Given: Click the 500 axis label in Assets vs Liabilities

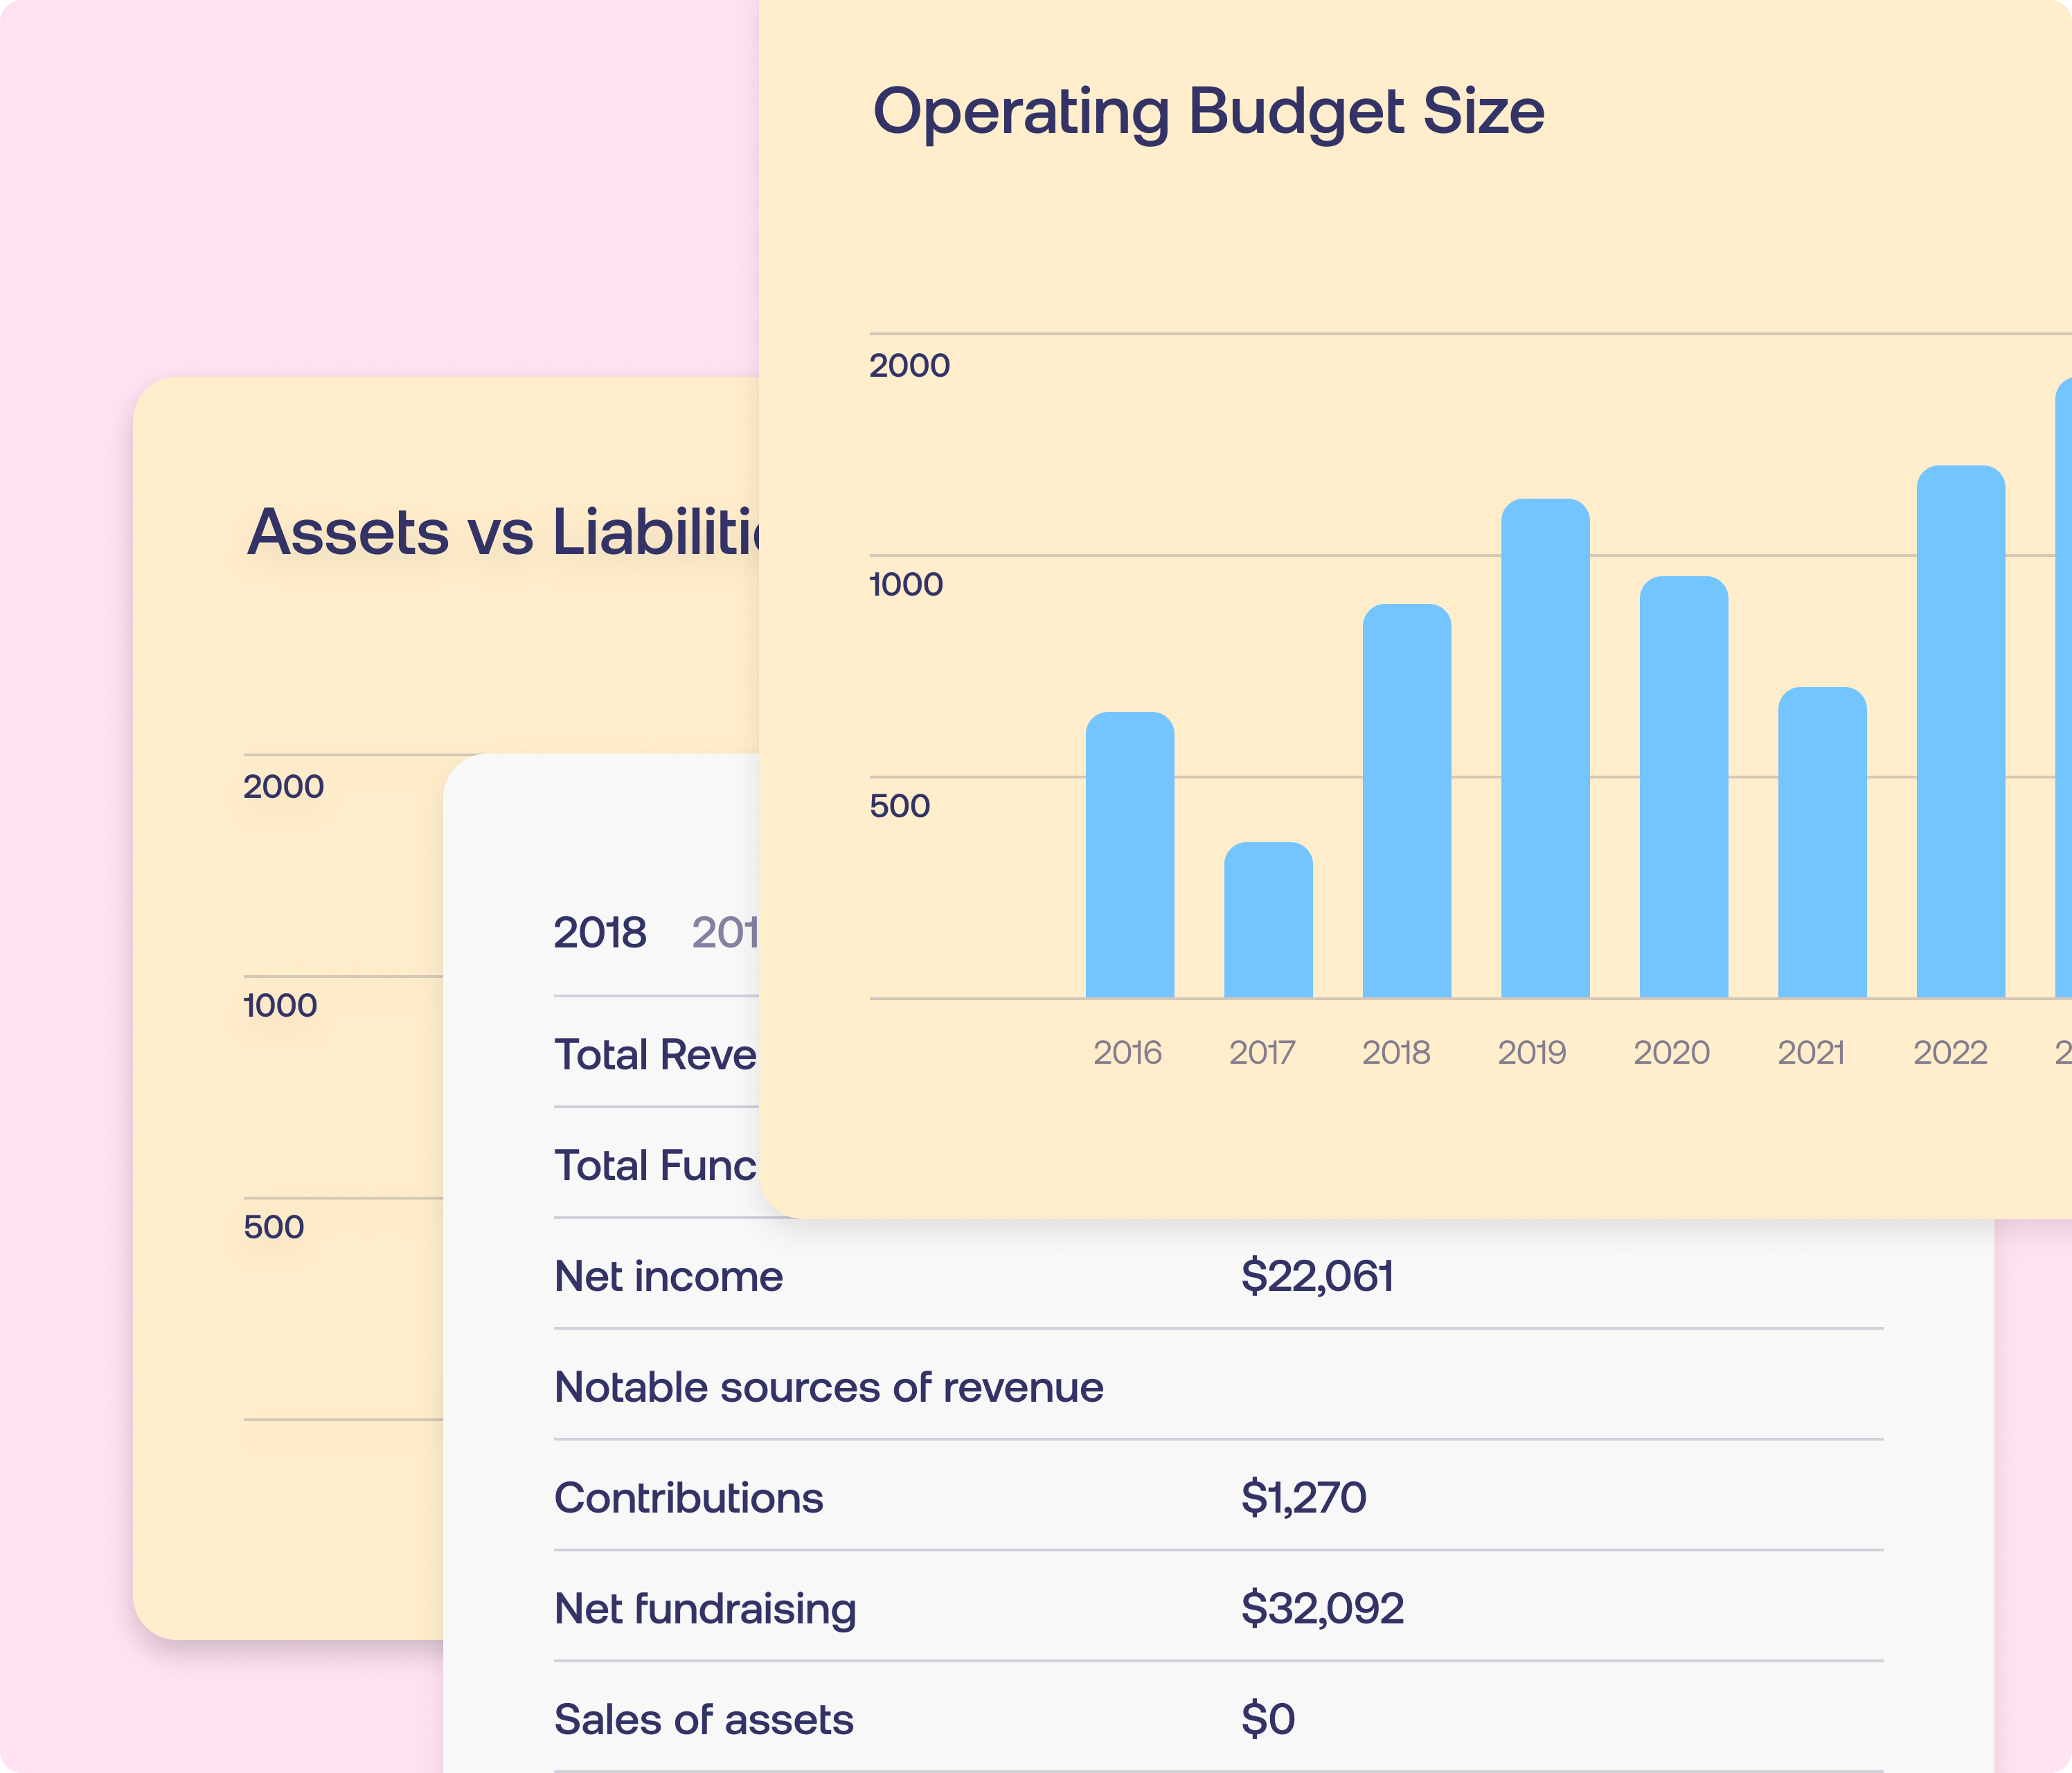Looking at the screenshot, I should pyautogui.click(x=274, y=1228).
